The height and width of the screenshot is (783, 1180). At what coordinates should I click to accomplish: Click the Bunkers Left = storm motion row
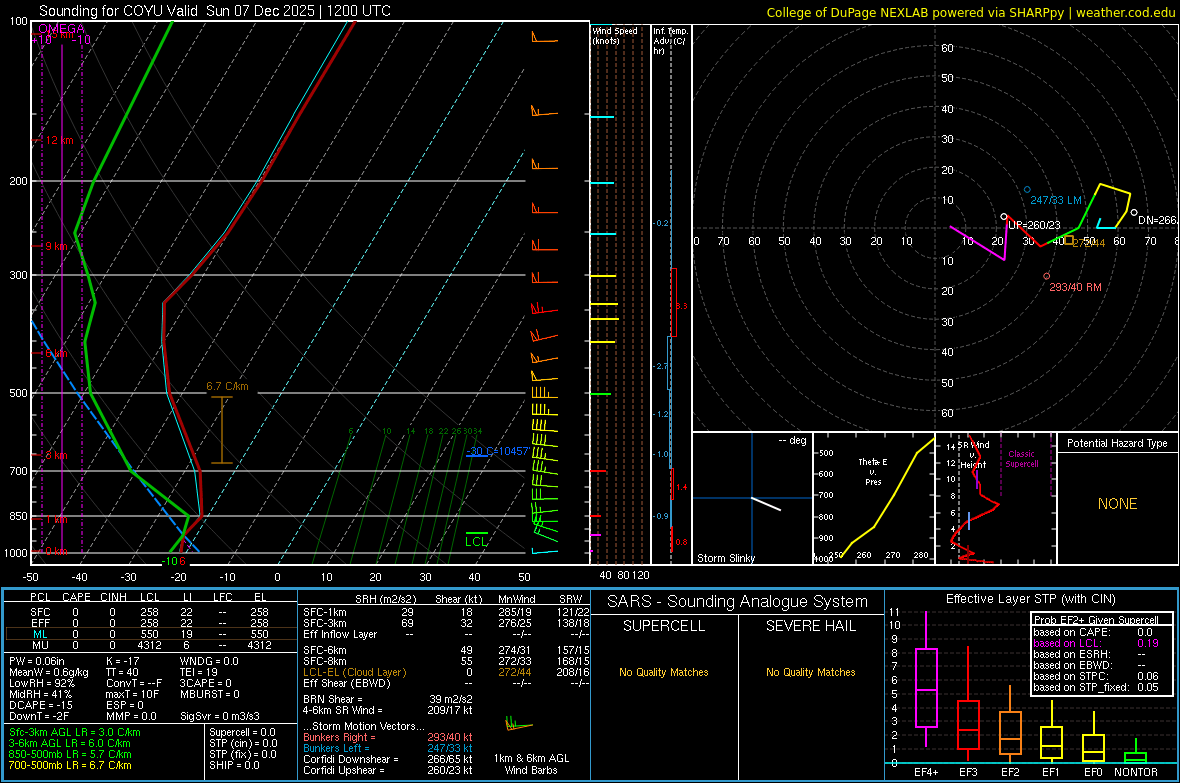[388, 748]
